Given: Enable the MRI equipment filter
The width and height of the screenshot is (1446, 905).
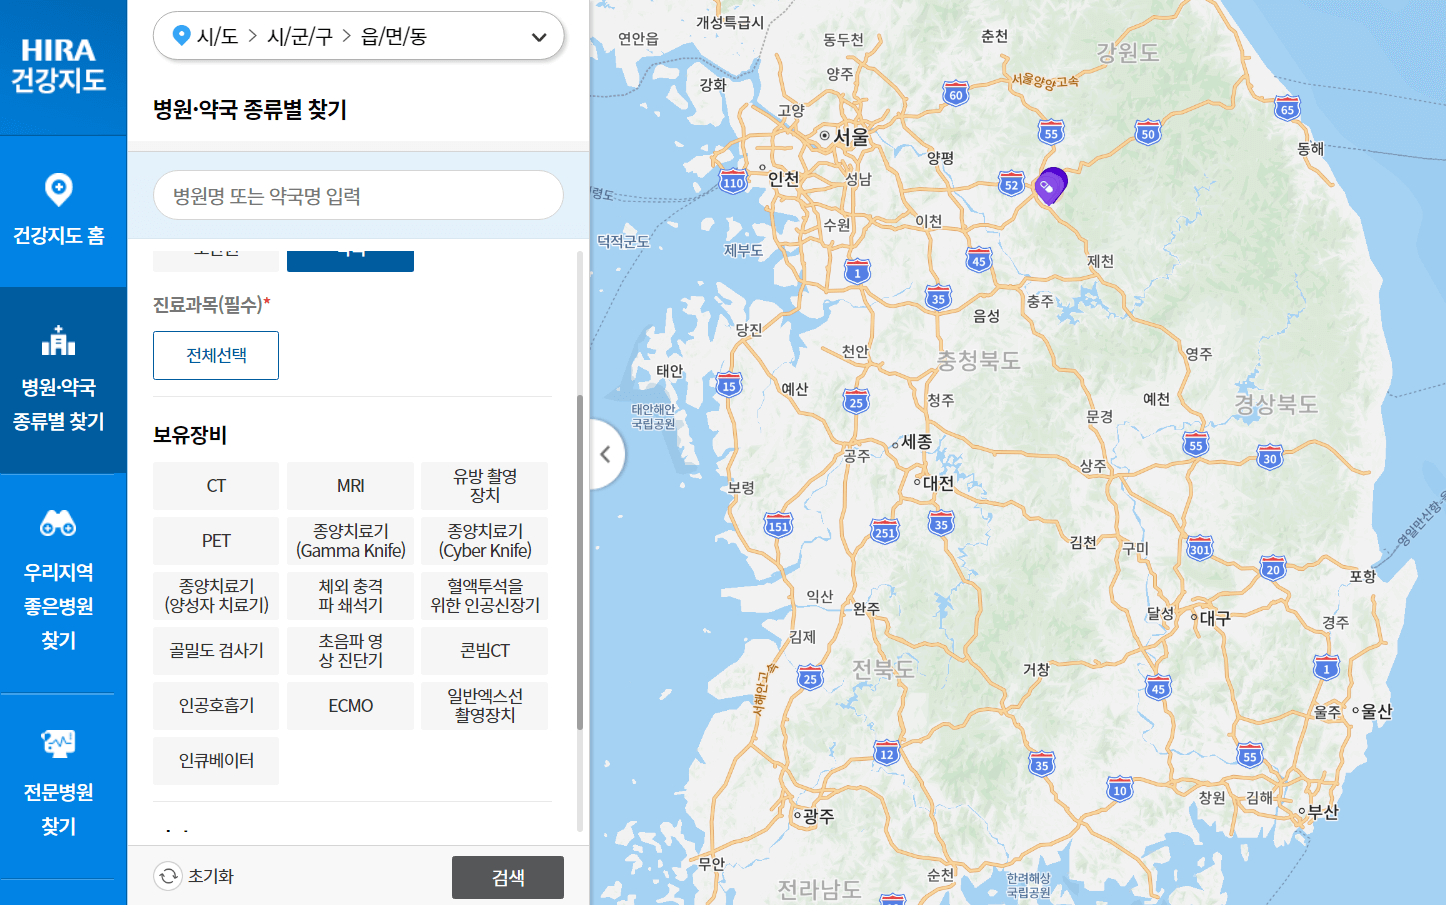Looking at the screenshot, I should coord(350,486).
